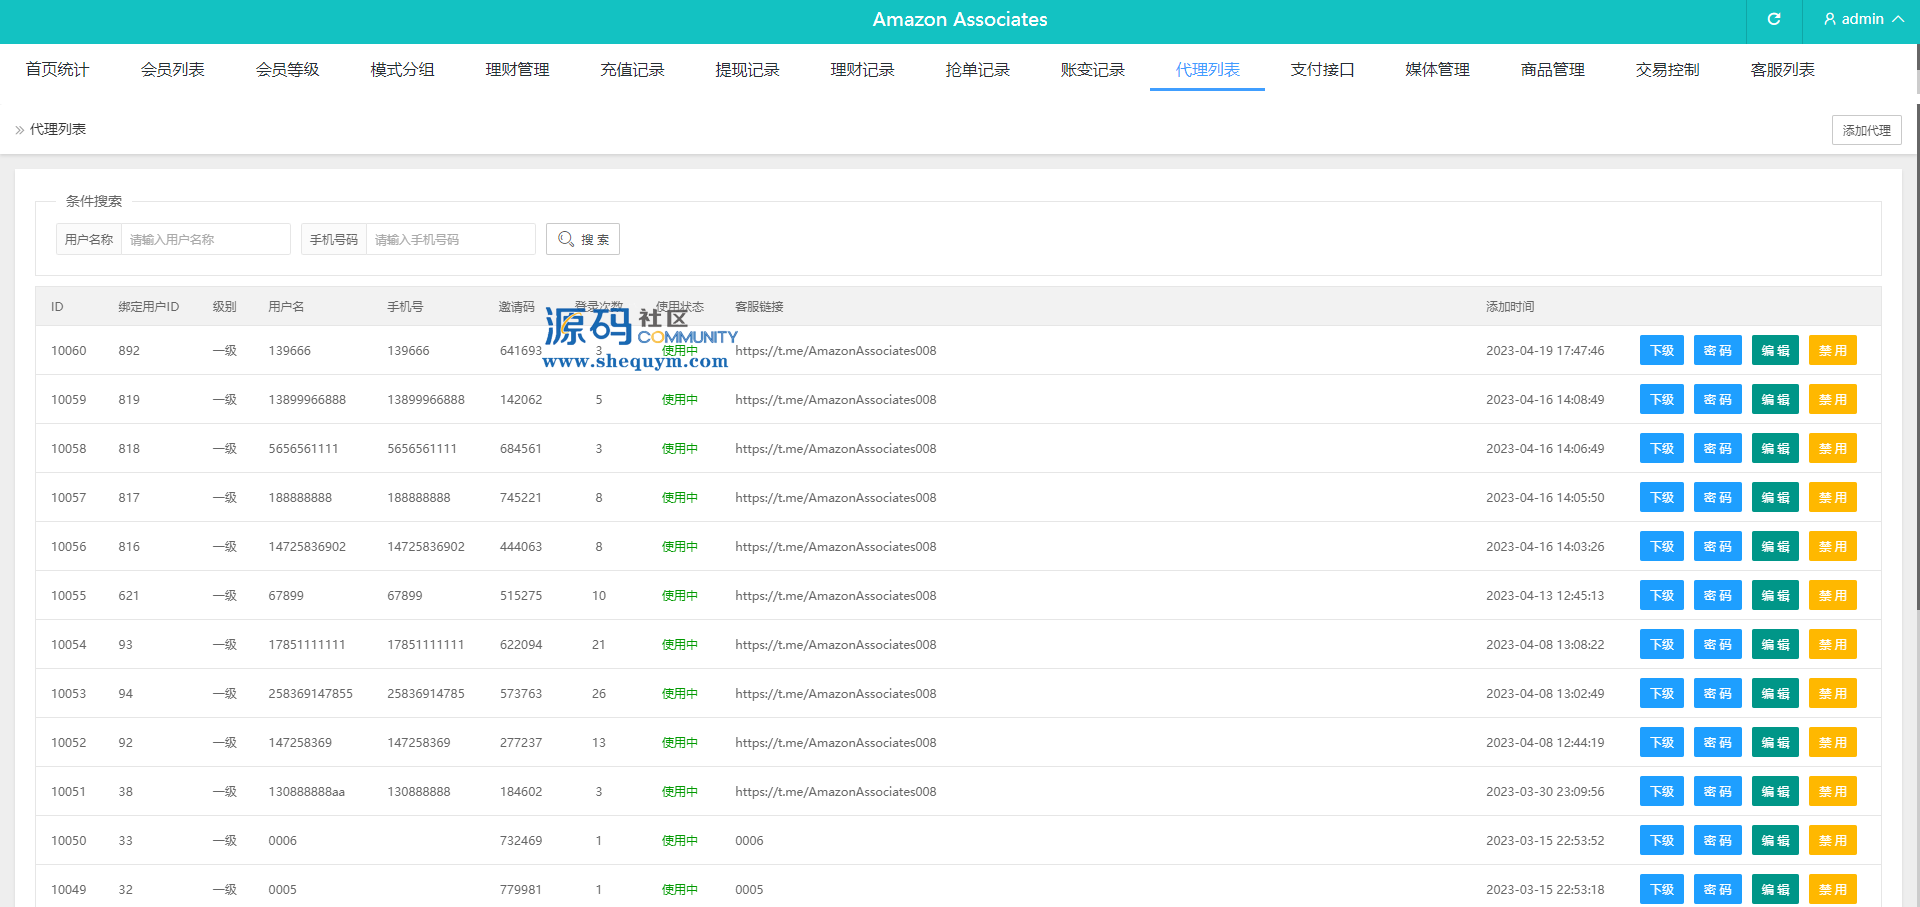Click 密码 for agent ID 10058

click(x=1718, y=448)
